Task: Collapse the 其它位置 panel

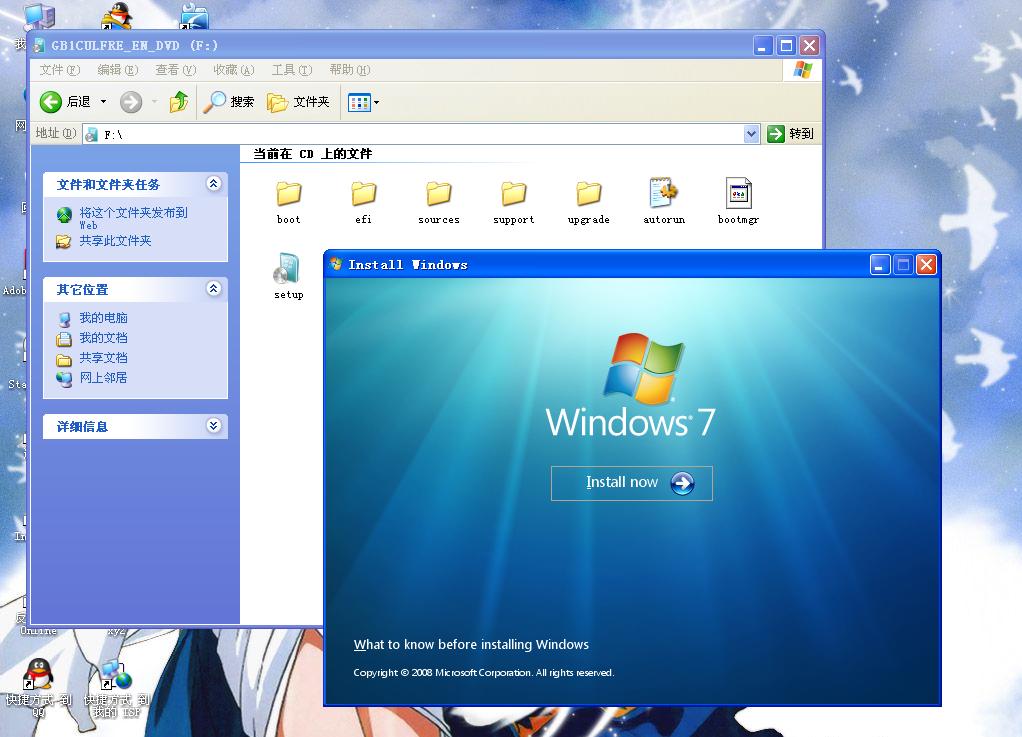Action: (213, 289)
